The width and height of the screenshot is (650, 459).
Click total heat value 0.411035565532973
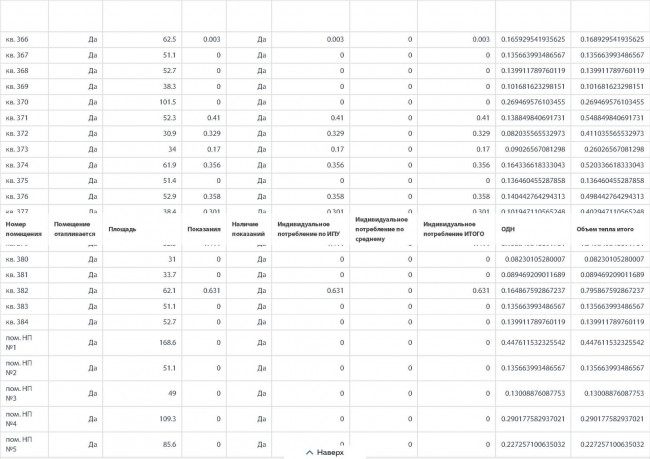pos(612,134)
